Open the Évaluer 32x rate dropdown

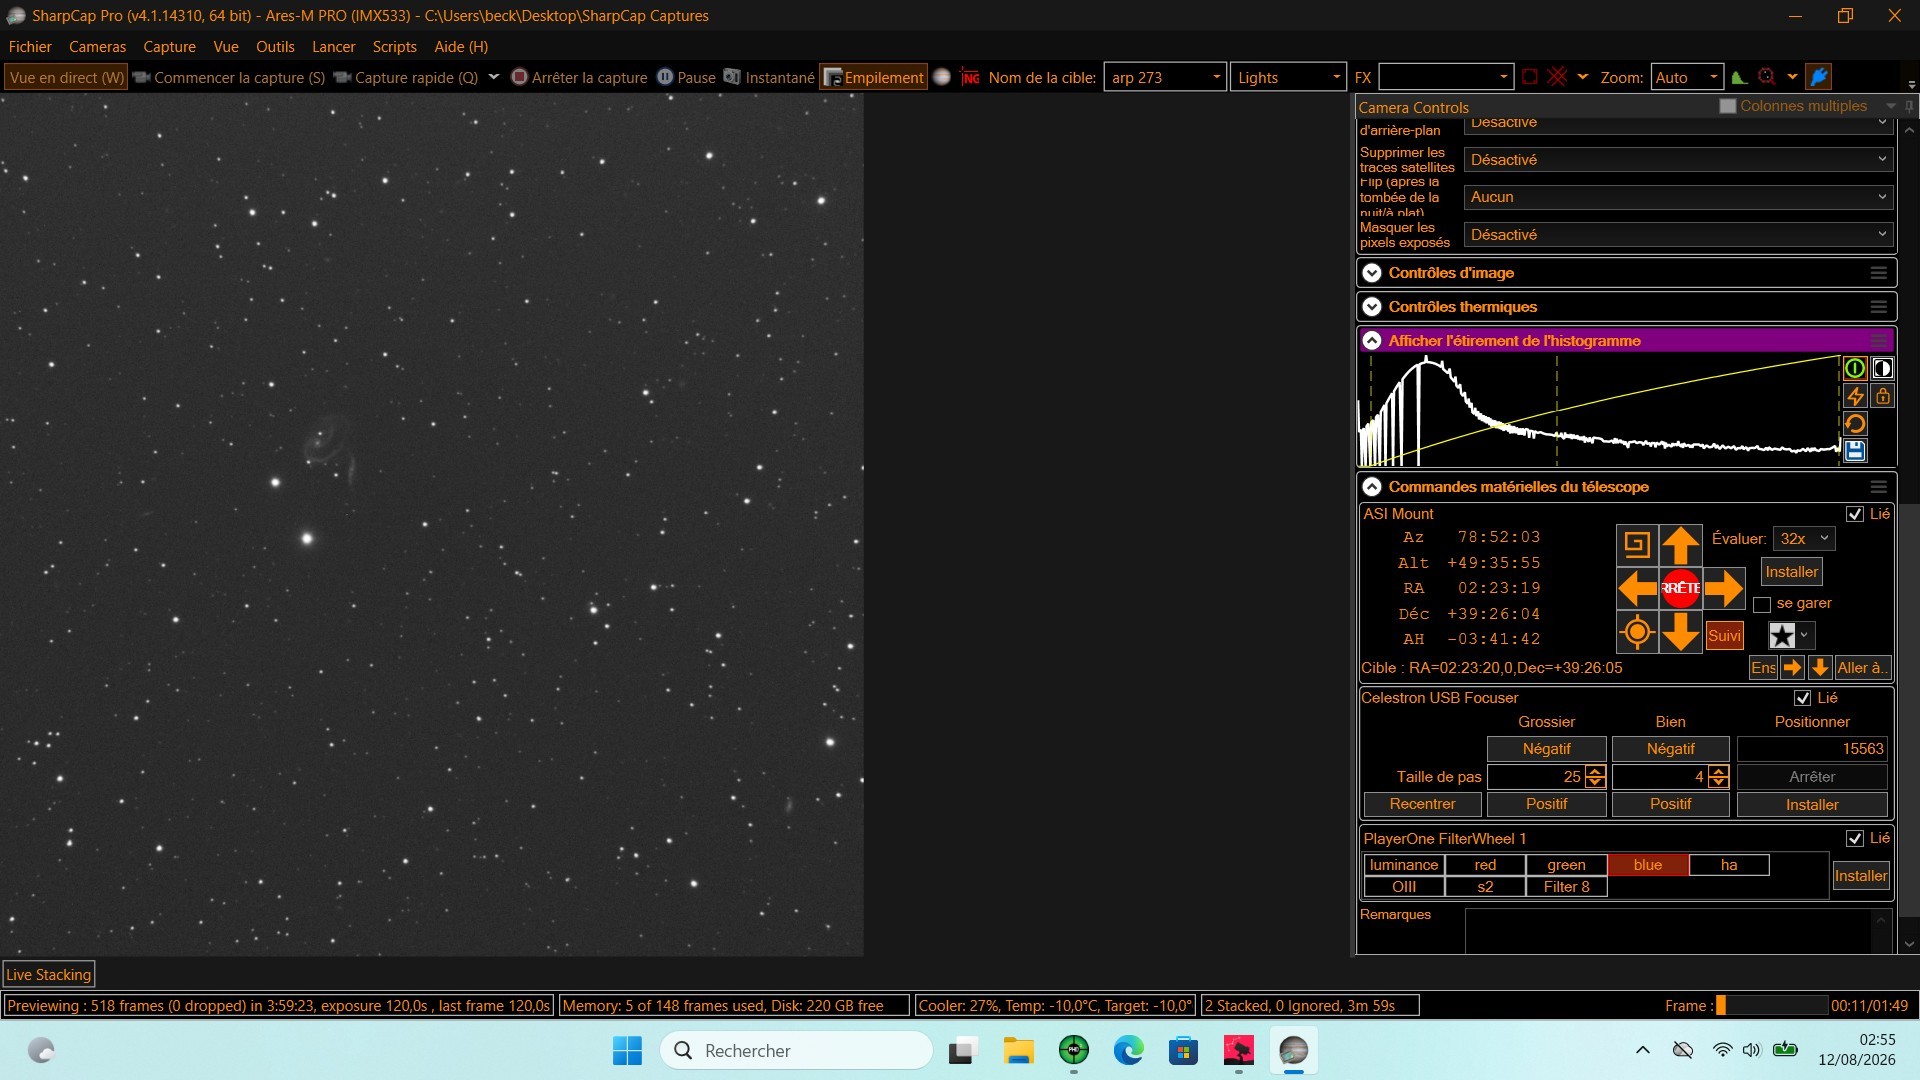click(1803, 539)
